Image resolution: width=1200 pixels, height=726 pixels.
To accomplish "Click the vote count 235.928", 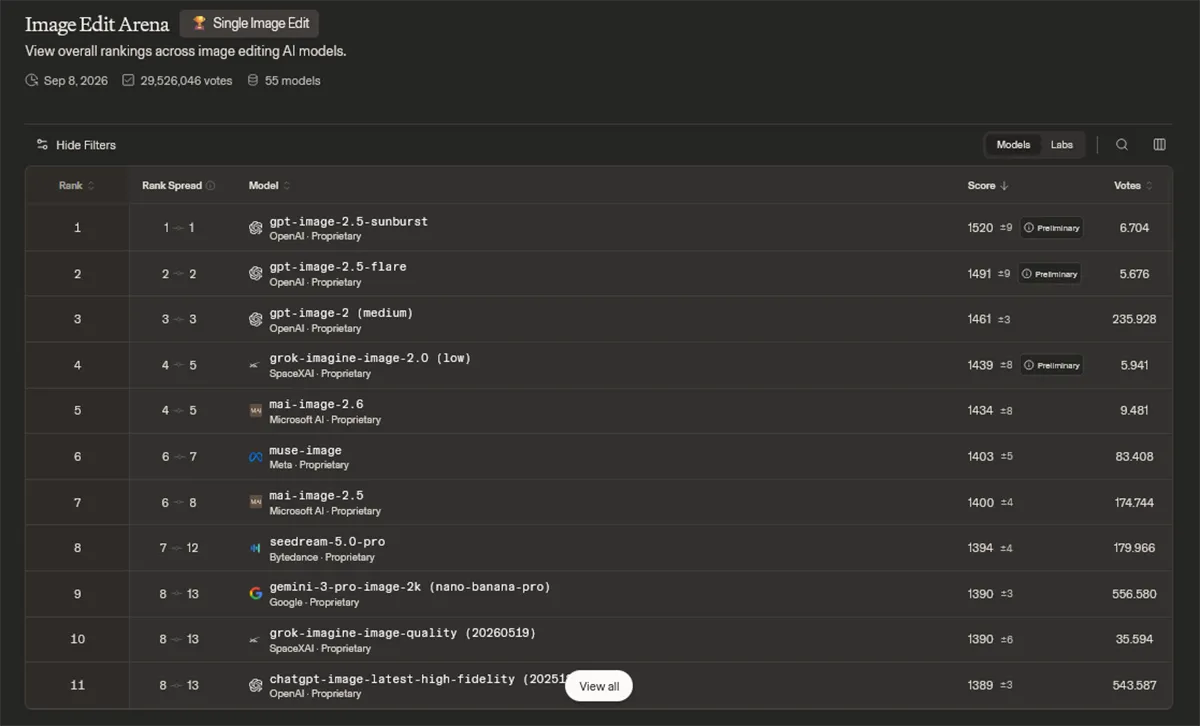I will [x=1134, y=319].
